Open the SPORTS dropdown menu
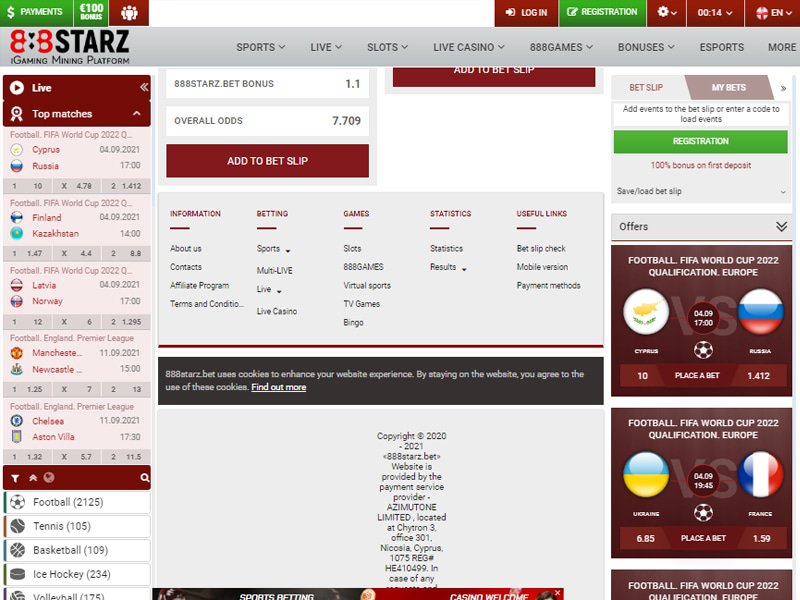 click(261, 47)
